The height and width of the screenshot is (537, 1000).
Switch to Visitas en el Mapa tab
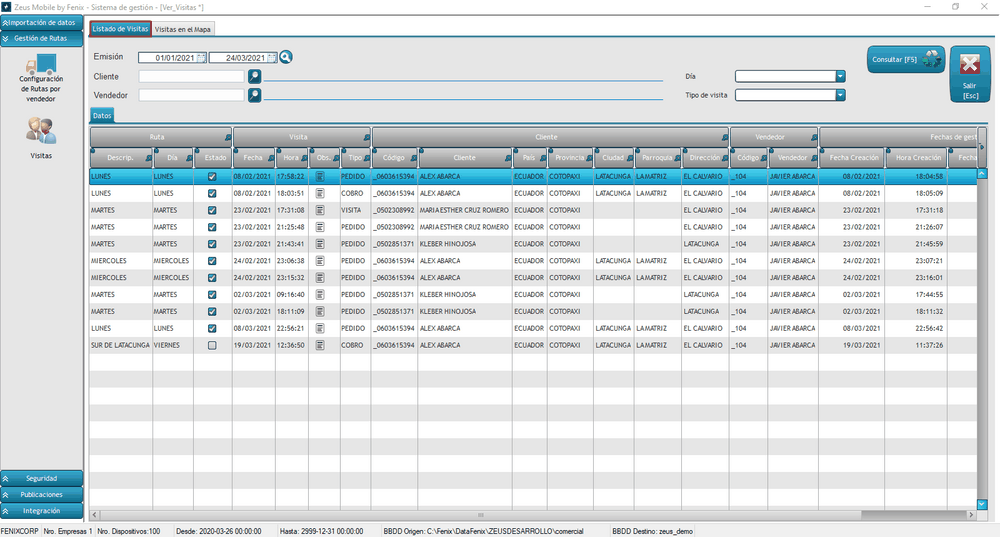tap(183, 29)
